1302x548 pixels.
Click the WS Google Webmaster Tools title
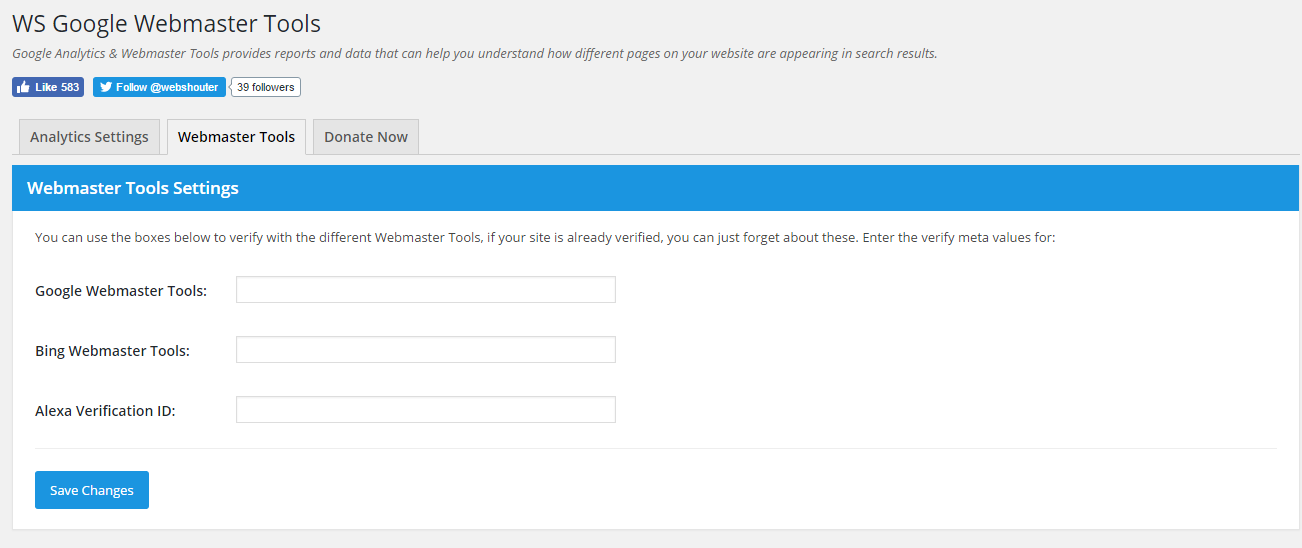166,23
